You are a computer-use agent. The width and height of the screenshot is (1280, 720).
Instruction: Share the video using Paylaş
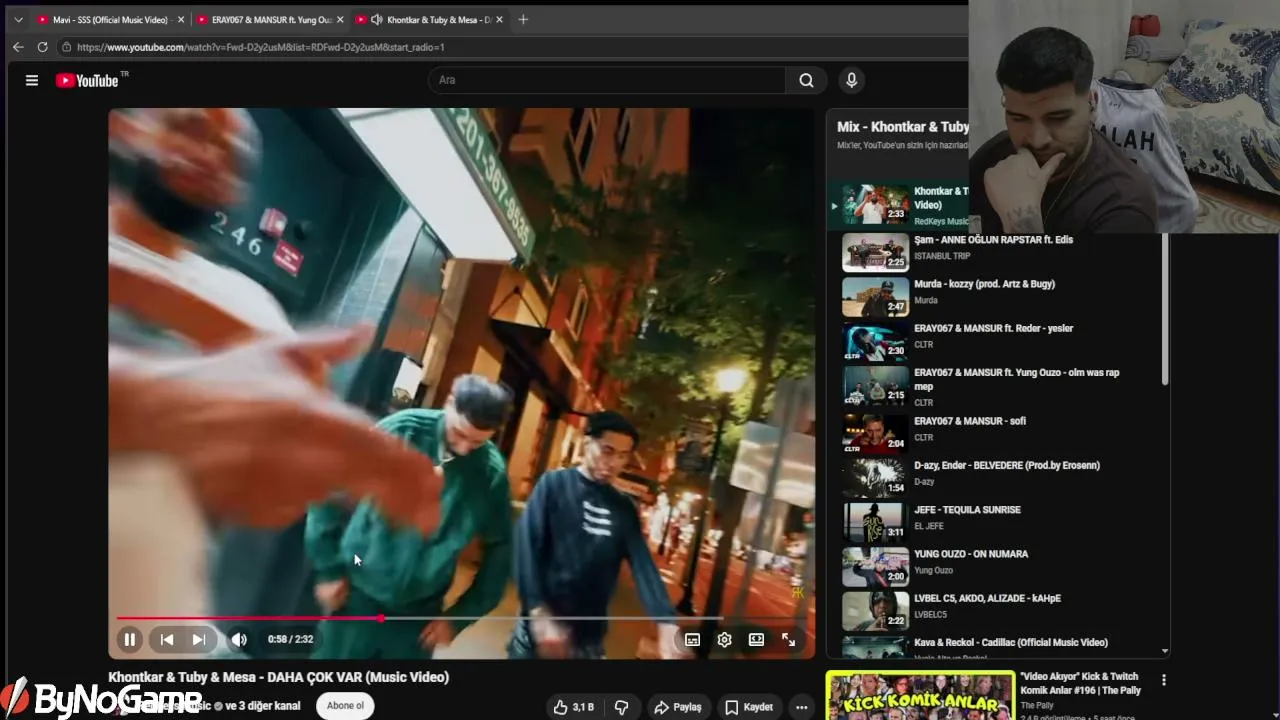[x=678, y=707]
